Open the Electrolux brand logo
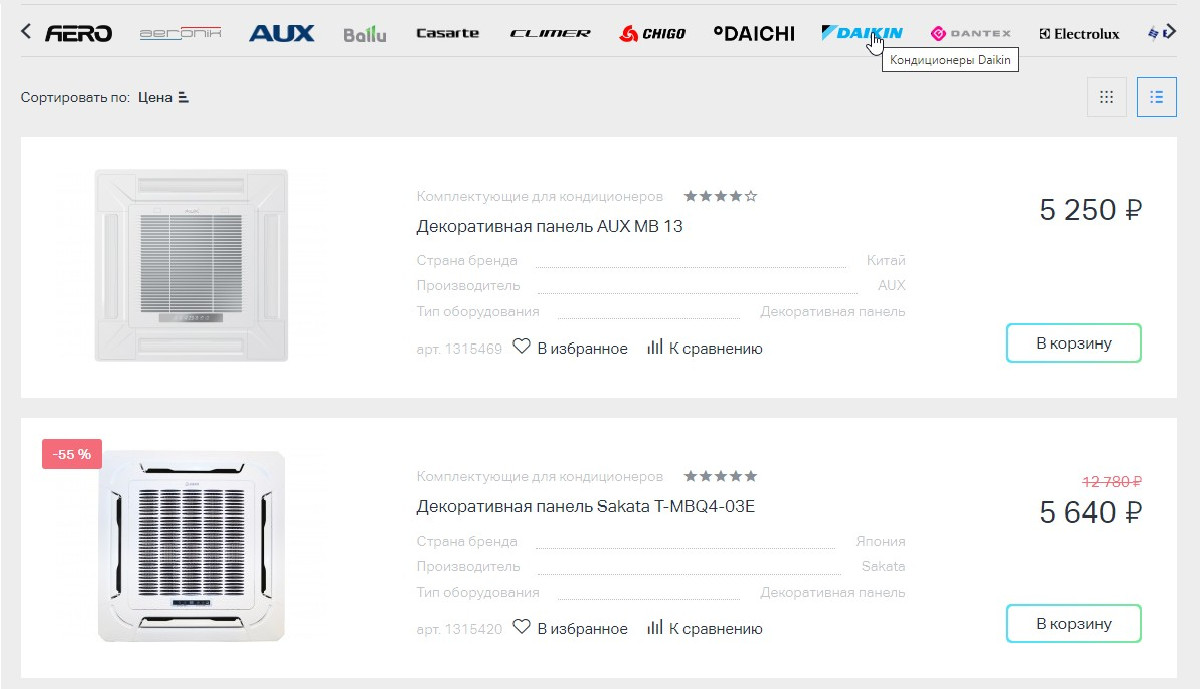Image resolution: width=1200 pixels, height=689 pixels. 1079,34
